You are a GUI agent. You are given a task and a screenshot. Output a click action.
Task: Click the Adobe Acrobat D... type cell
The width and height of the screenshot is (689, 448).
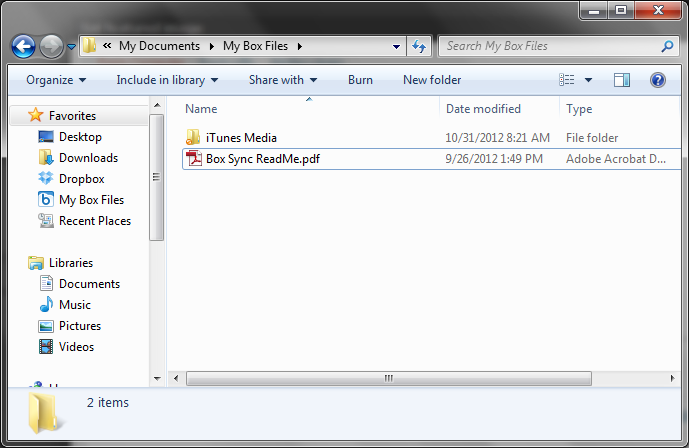tap(616, 159)
